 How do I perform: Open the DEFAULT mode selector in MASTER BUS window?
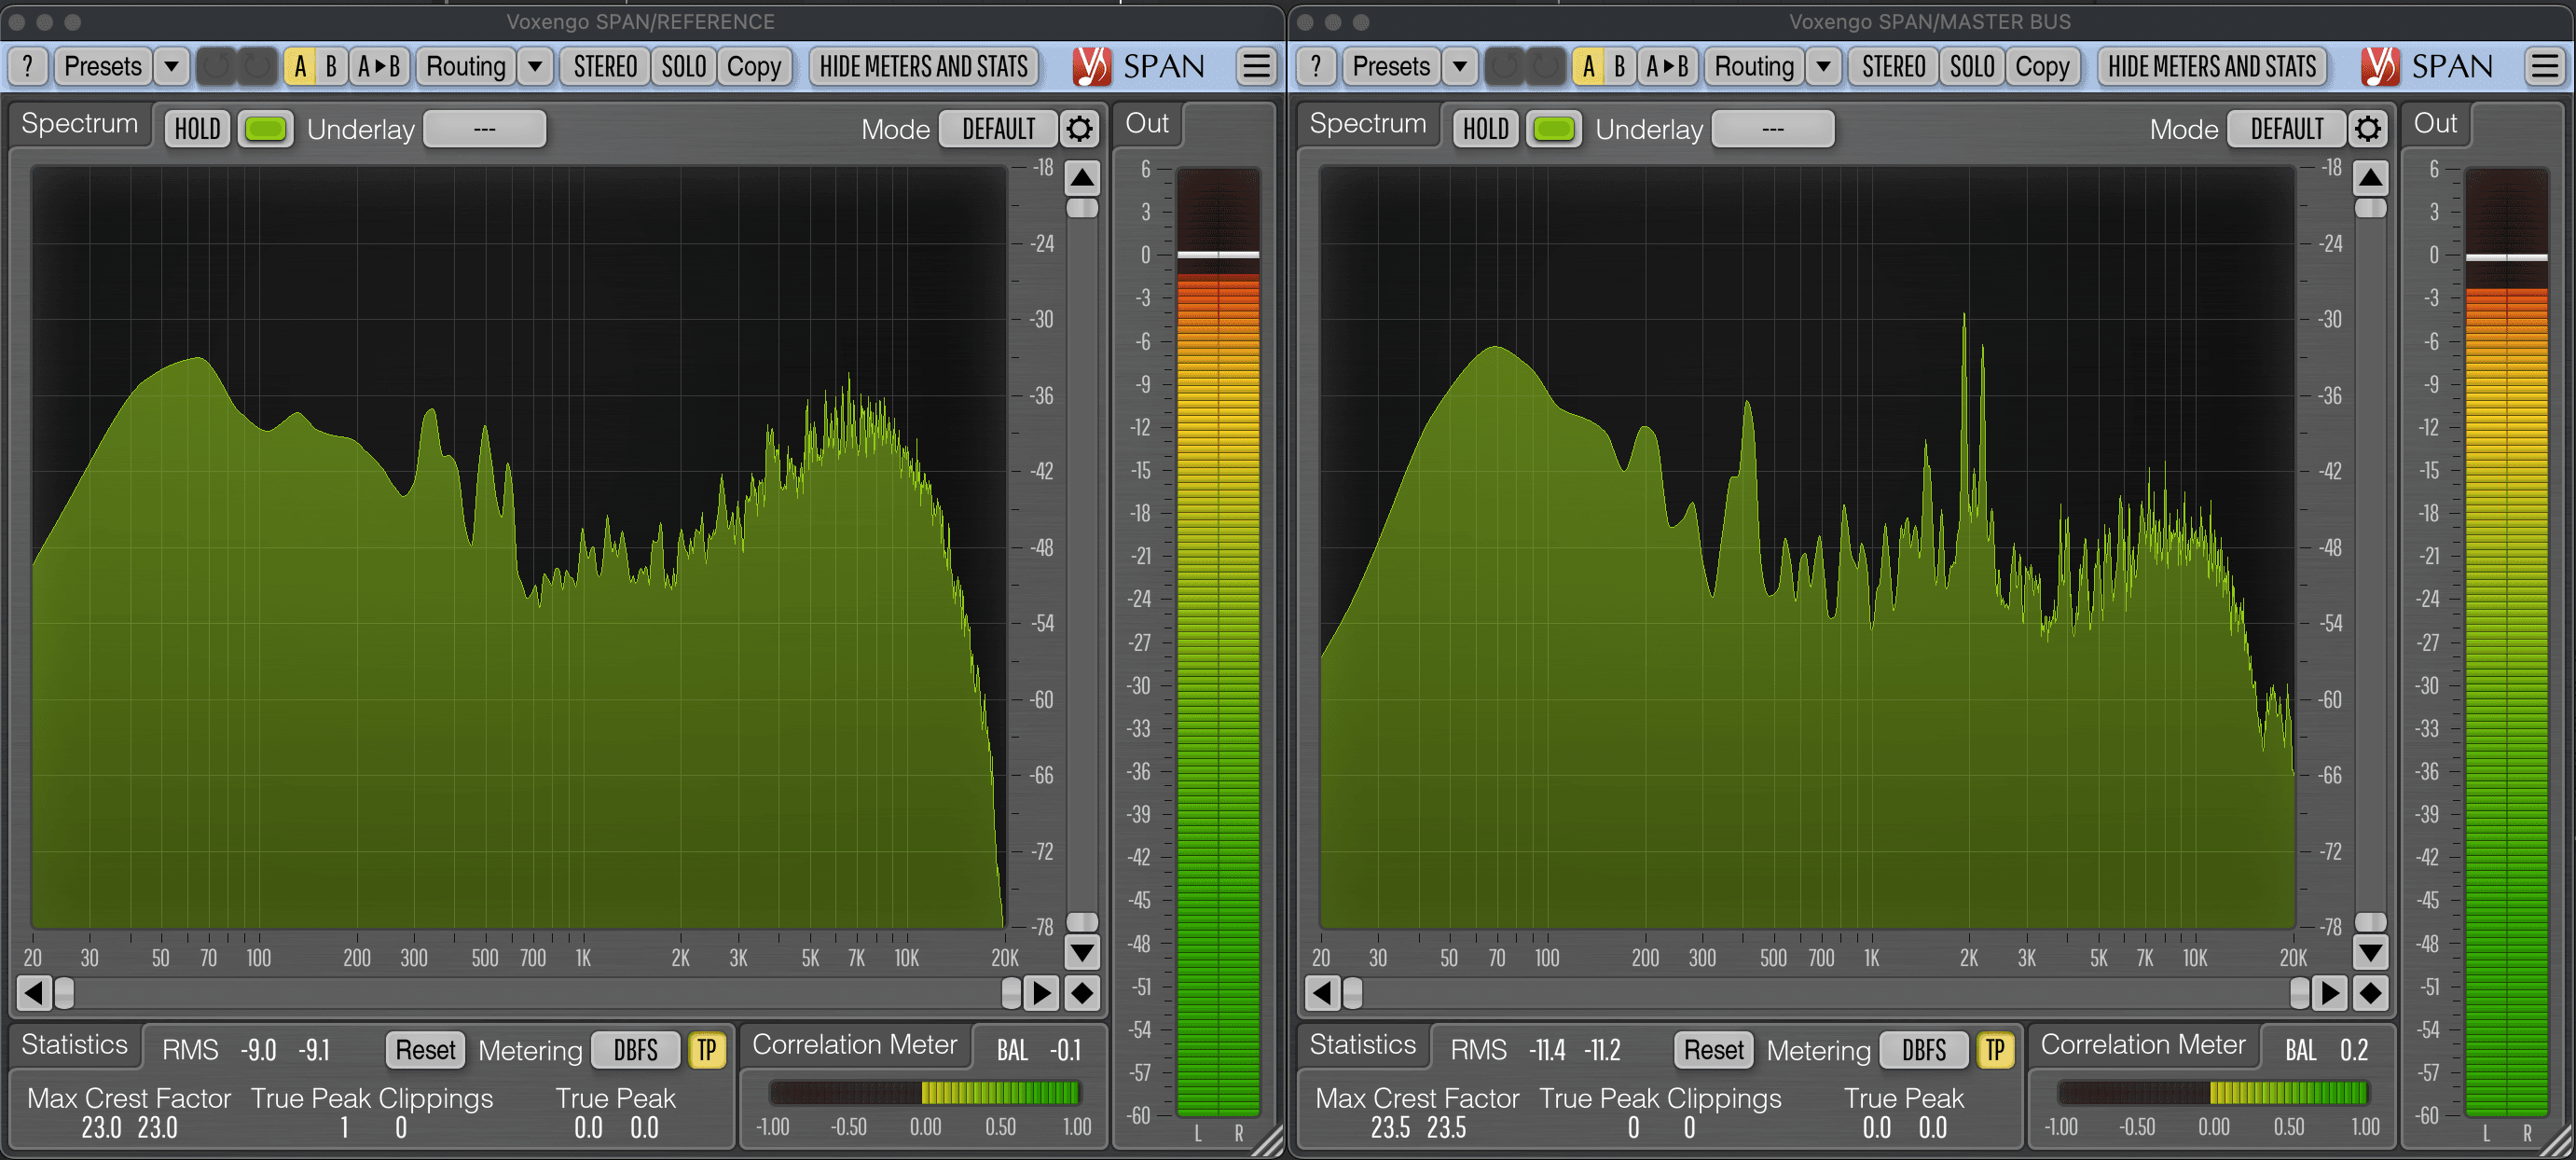(2286, 129)
